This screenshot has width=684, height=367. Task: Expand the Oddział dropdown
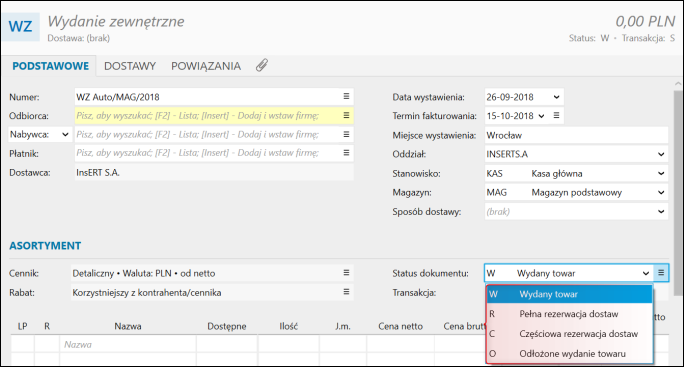[661, 154]
